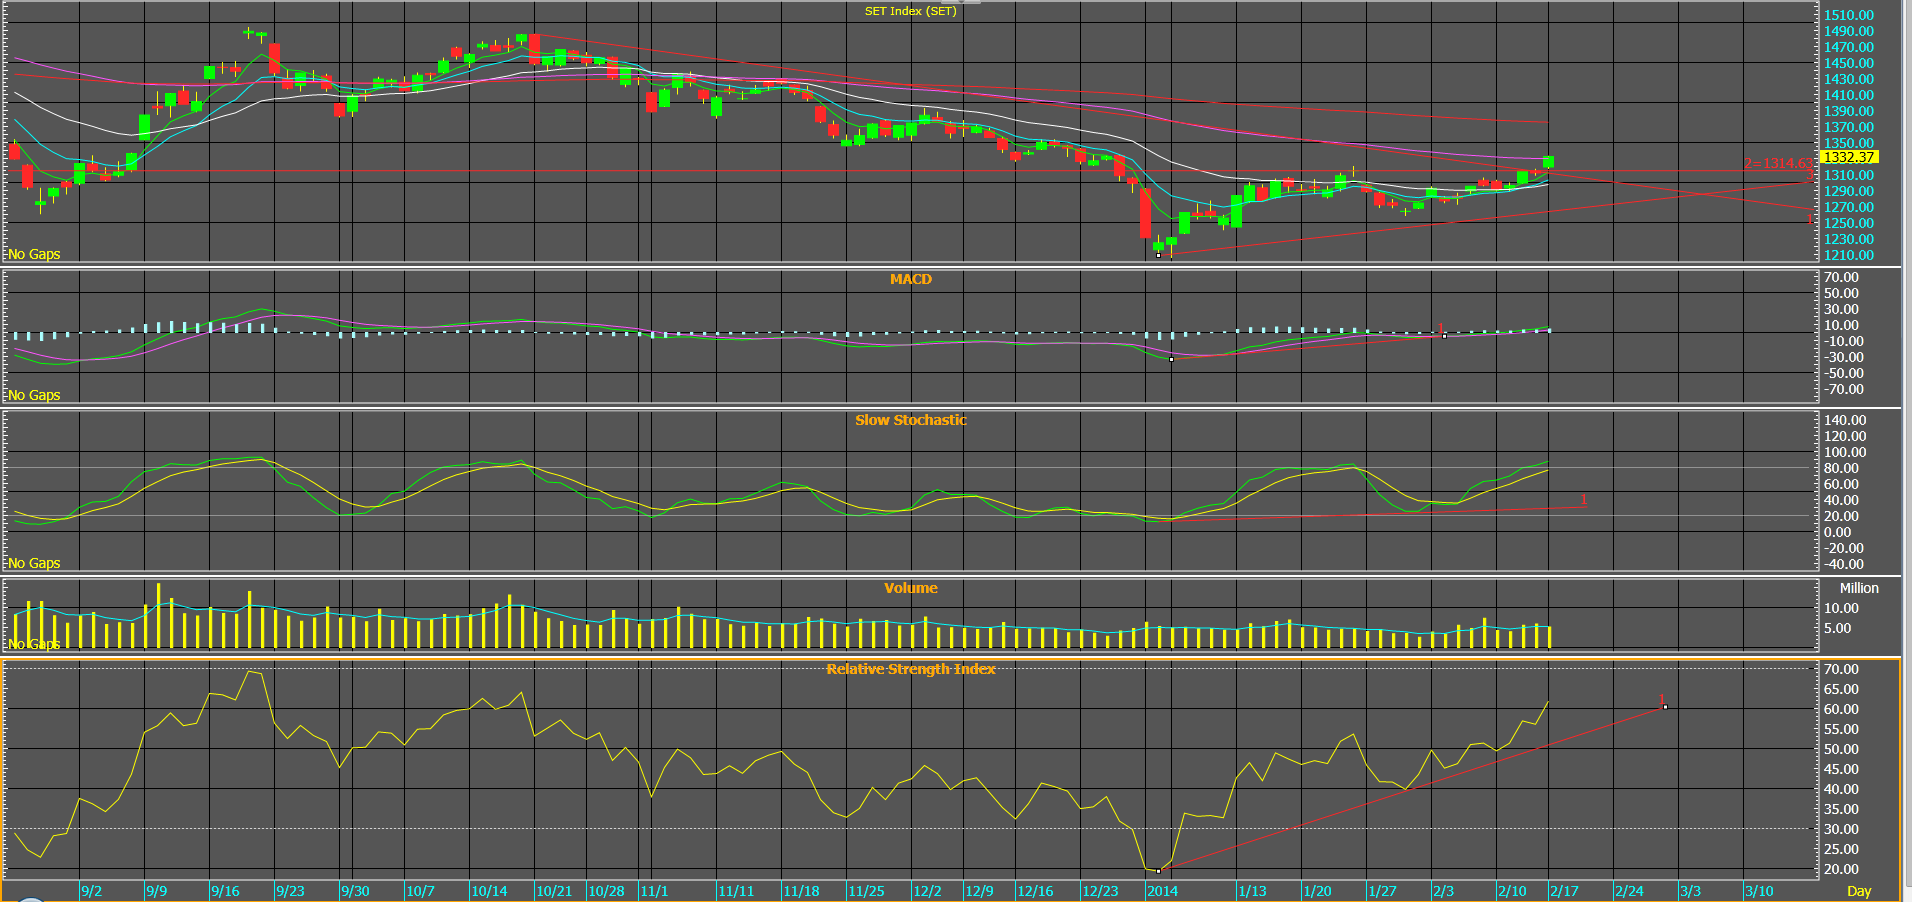Click the 2/17 date on time axis
The width and height of the screenshot is (1912, 902).
point(1564,891)
